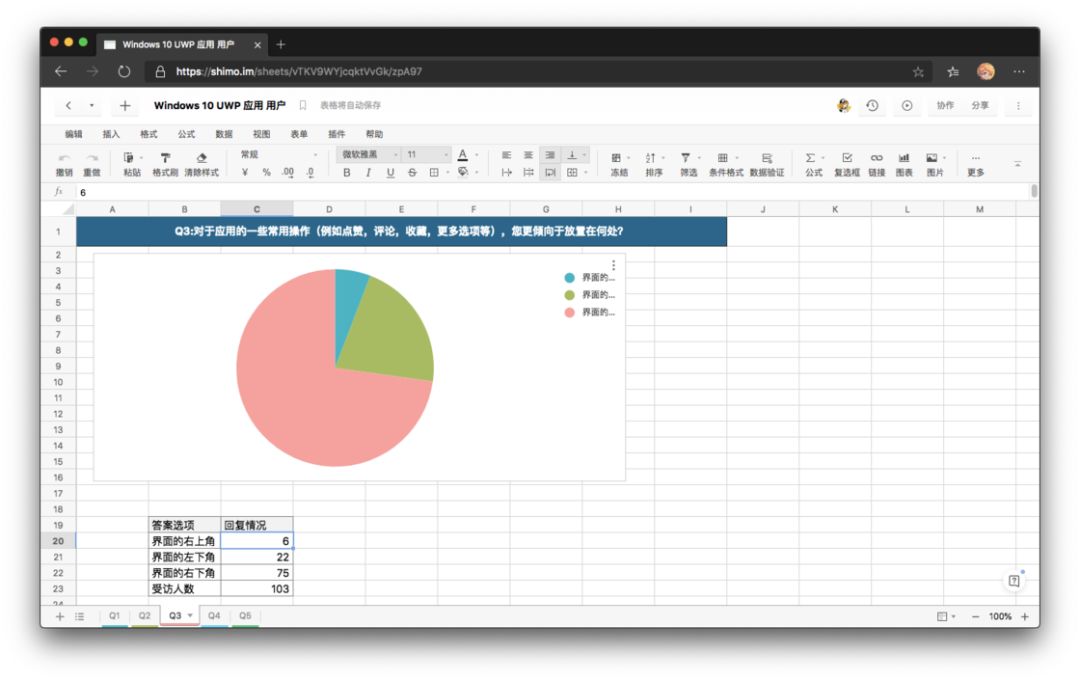1080x681 pixels.
Task: Toggle Underline formatting
Action: [x=391, y=173]
